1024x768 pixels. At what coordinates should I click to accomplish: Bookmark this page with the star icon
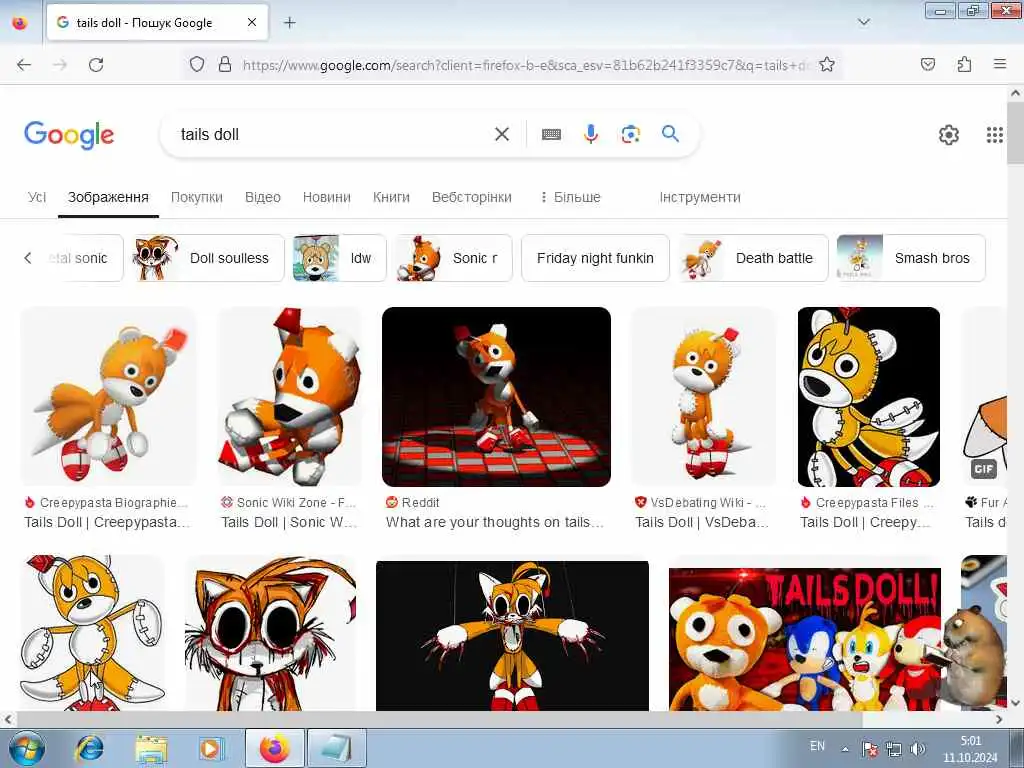coord(827,64)
